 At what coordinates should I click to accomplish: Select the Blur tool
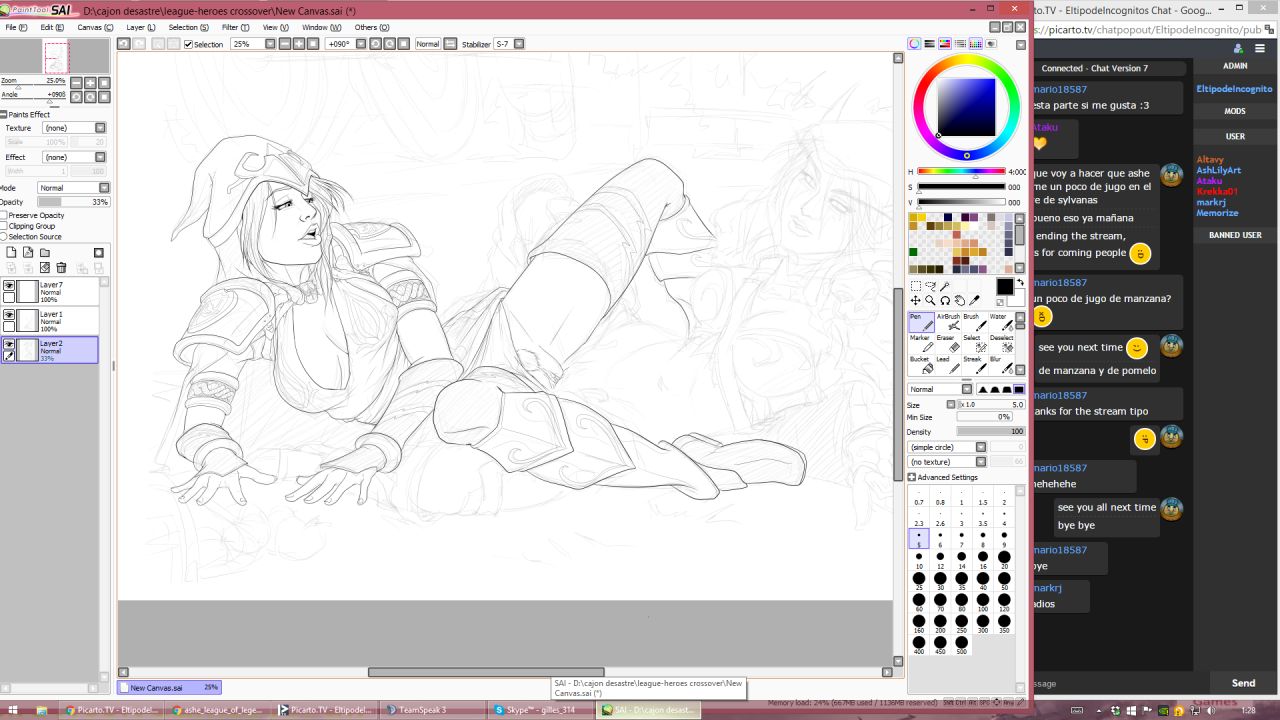(x=1002, y=366)
